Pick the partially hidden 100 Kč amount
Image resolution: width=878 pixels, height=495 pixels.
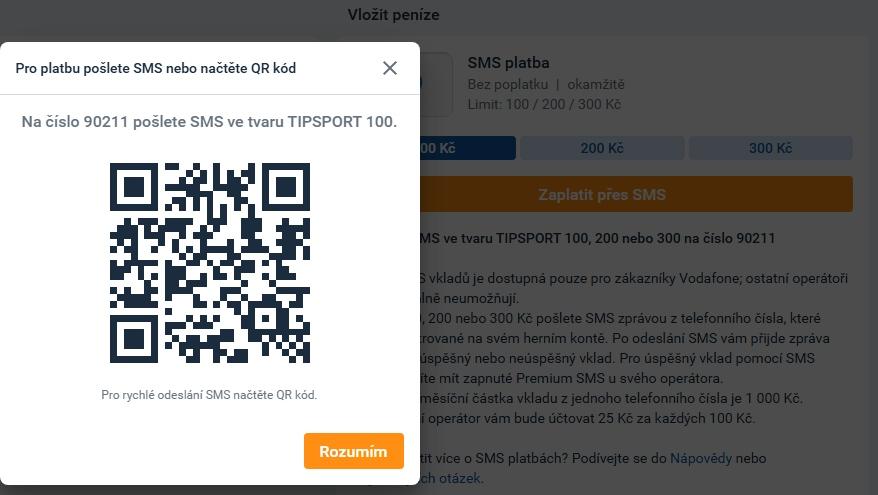[468, 148]
